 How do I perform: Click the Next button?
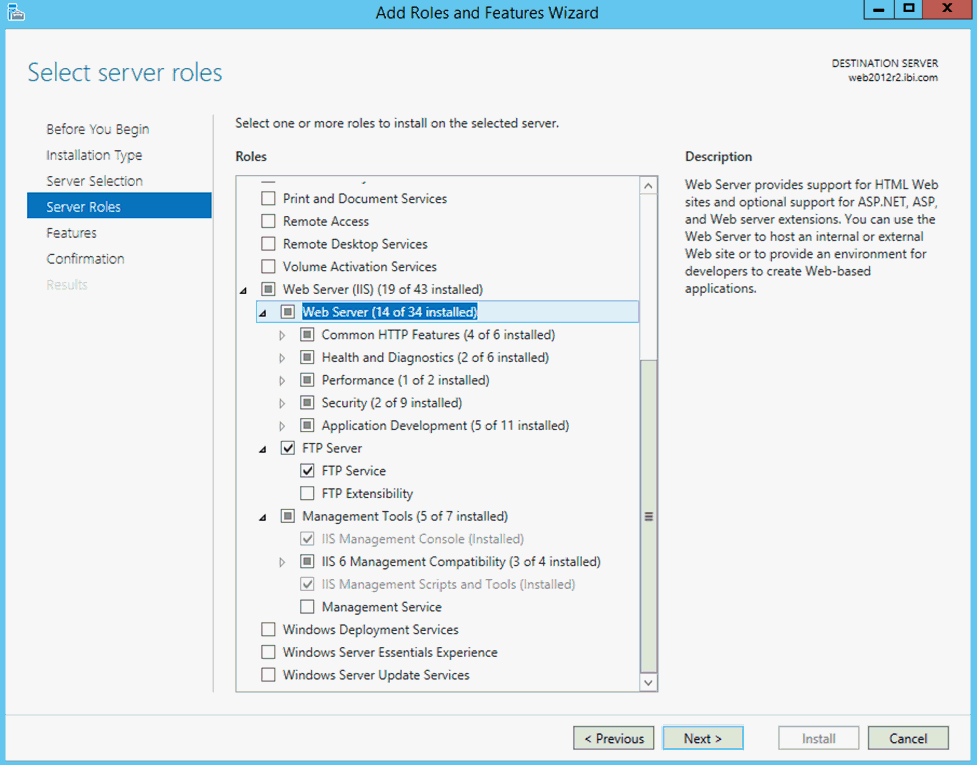click(x=703, y=738)
